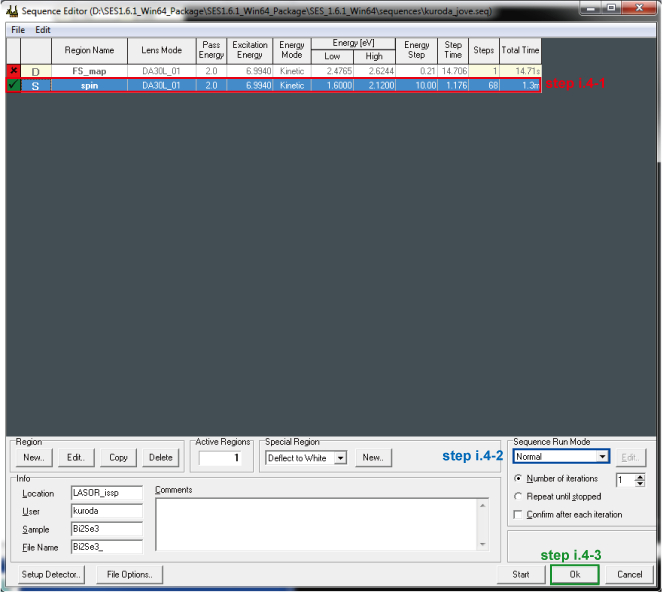Click the DA30L_01 lens mode in FS_map row
Viewport: 662px width, 592px height.
[x=162, y=71]
